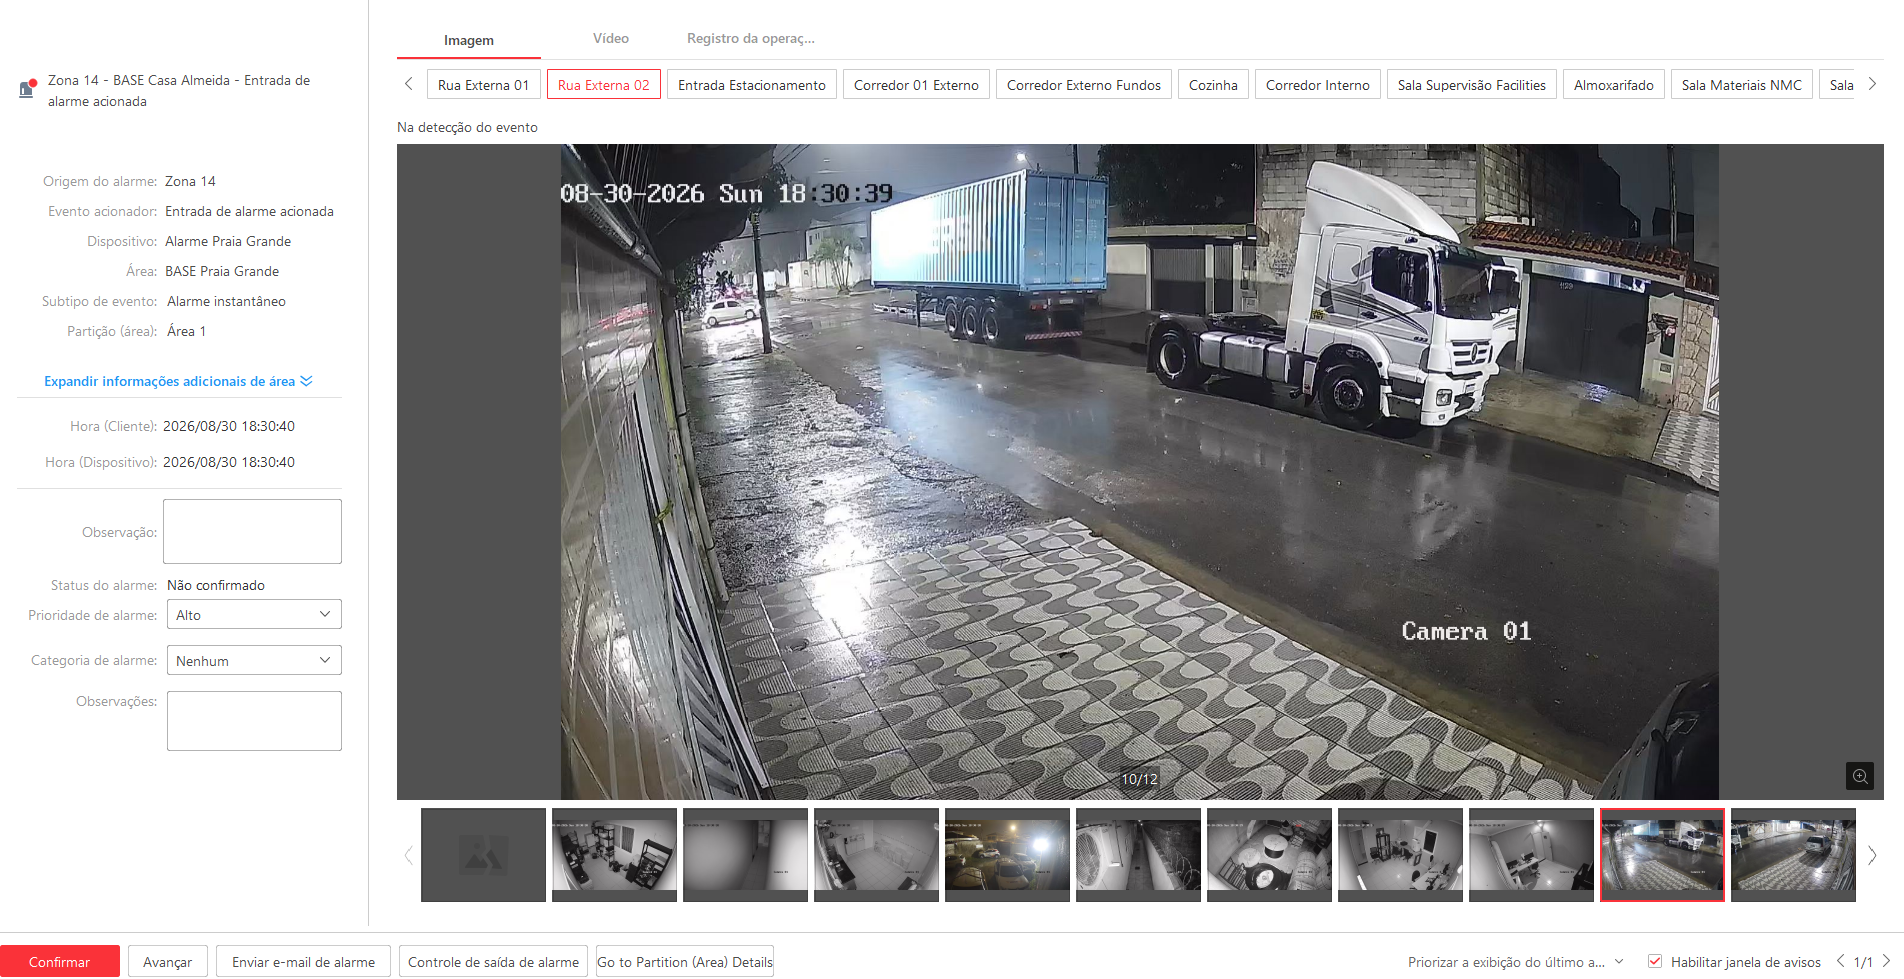The image size is (1904, 979).
Task: Switch to the Imagem tab
Action: [469, 40]
